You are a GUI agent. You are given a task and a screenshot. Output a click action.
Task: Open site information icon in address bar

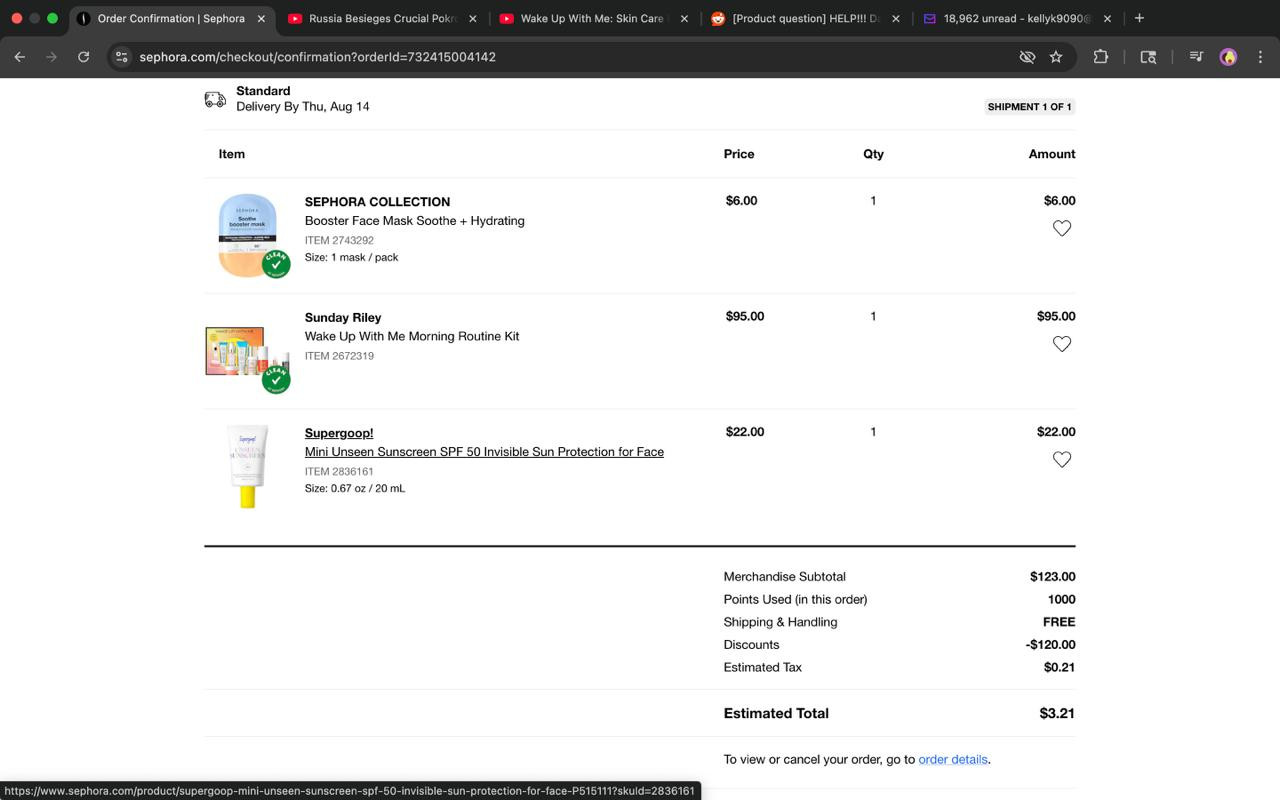[x=121, y=57]
